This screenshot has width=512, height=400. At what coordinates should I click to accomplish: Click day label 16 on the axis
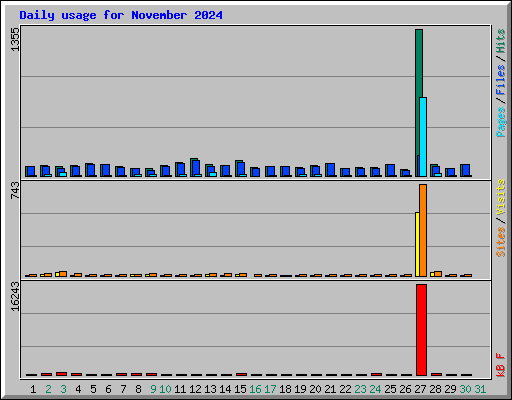pos(255,389)
